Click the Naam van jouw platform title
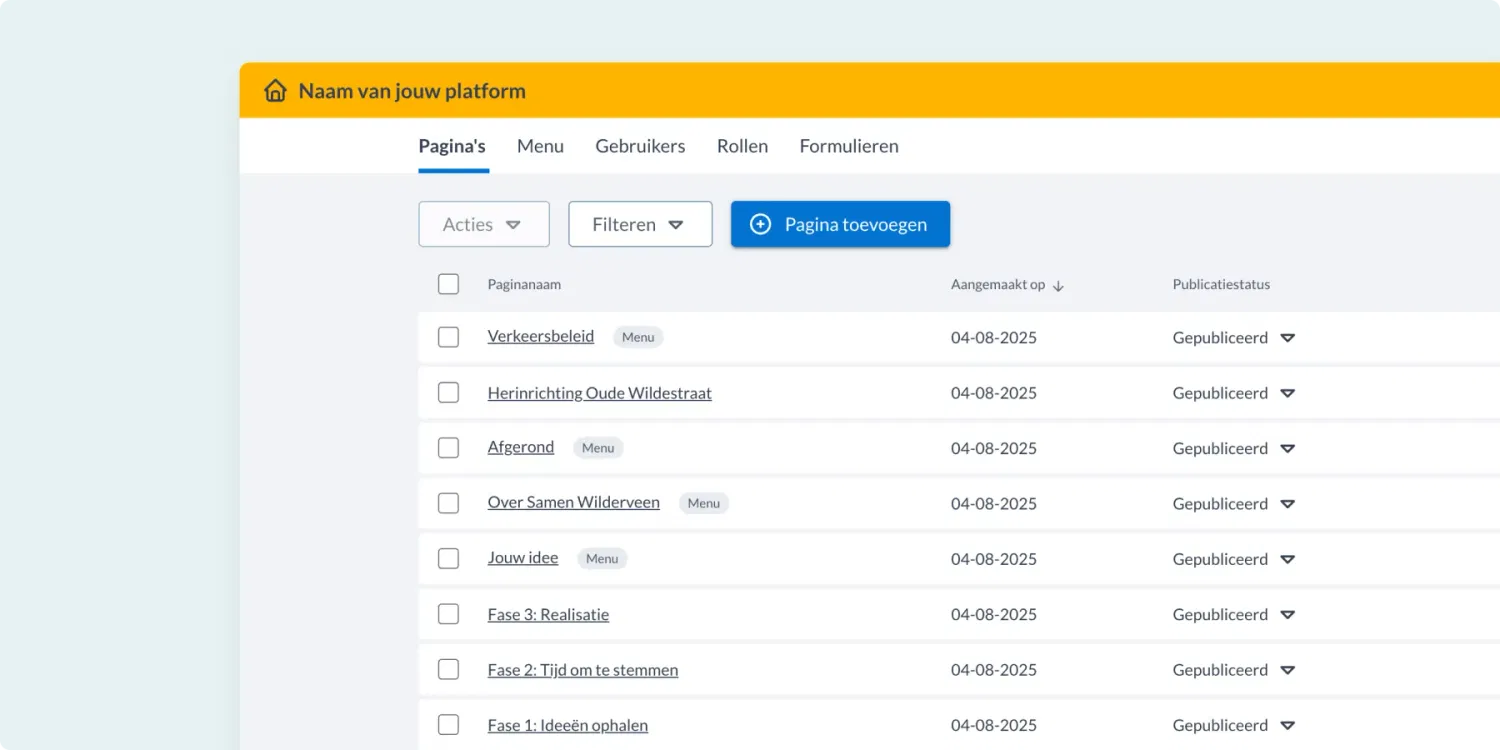This screenshot has width=1500, height=750. [412, 91]
